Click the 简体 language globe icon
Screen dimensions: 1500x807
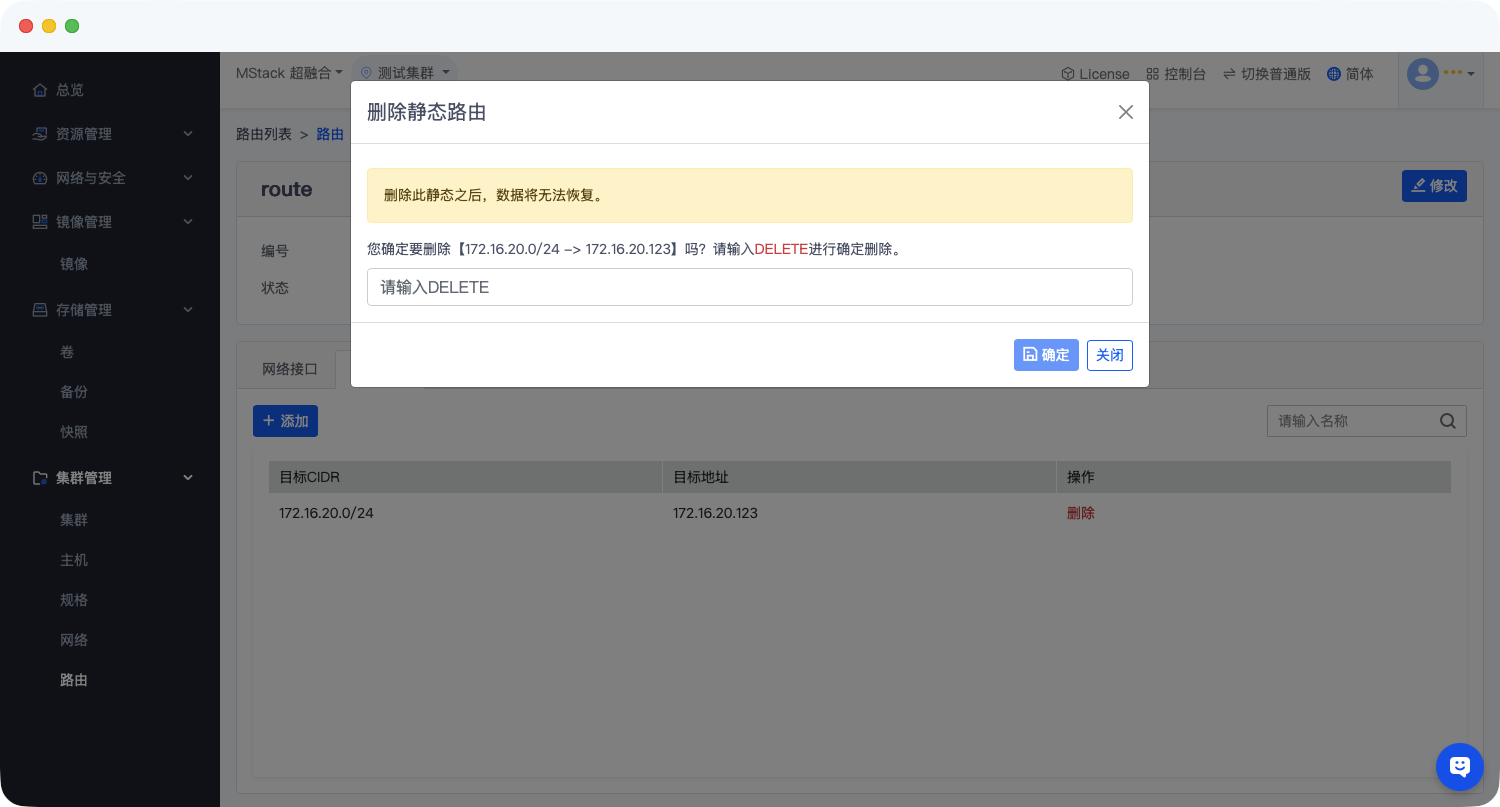[1331, 73]
